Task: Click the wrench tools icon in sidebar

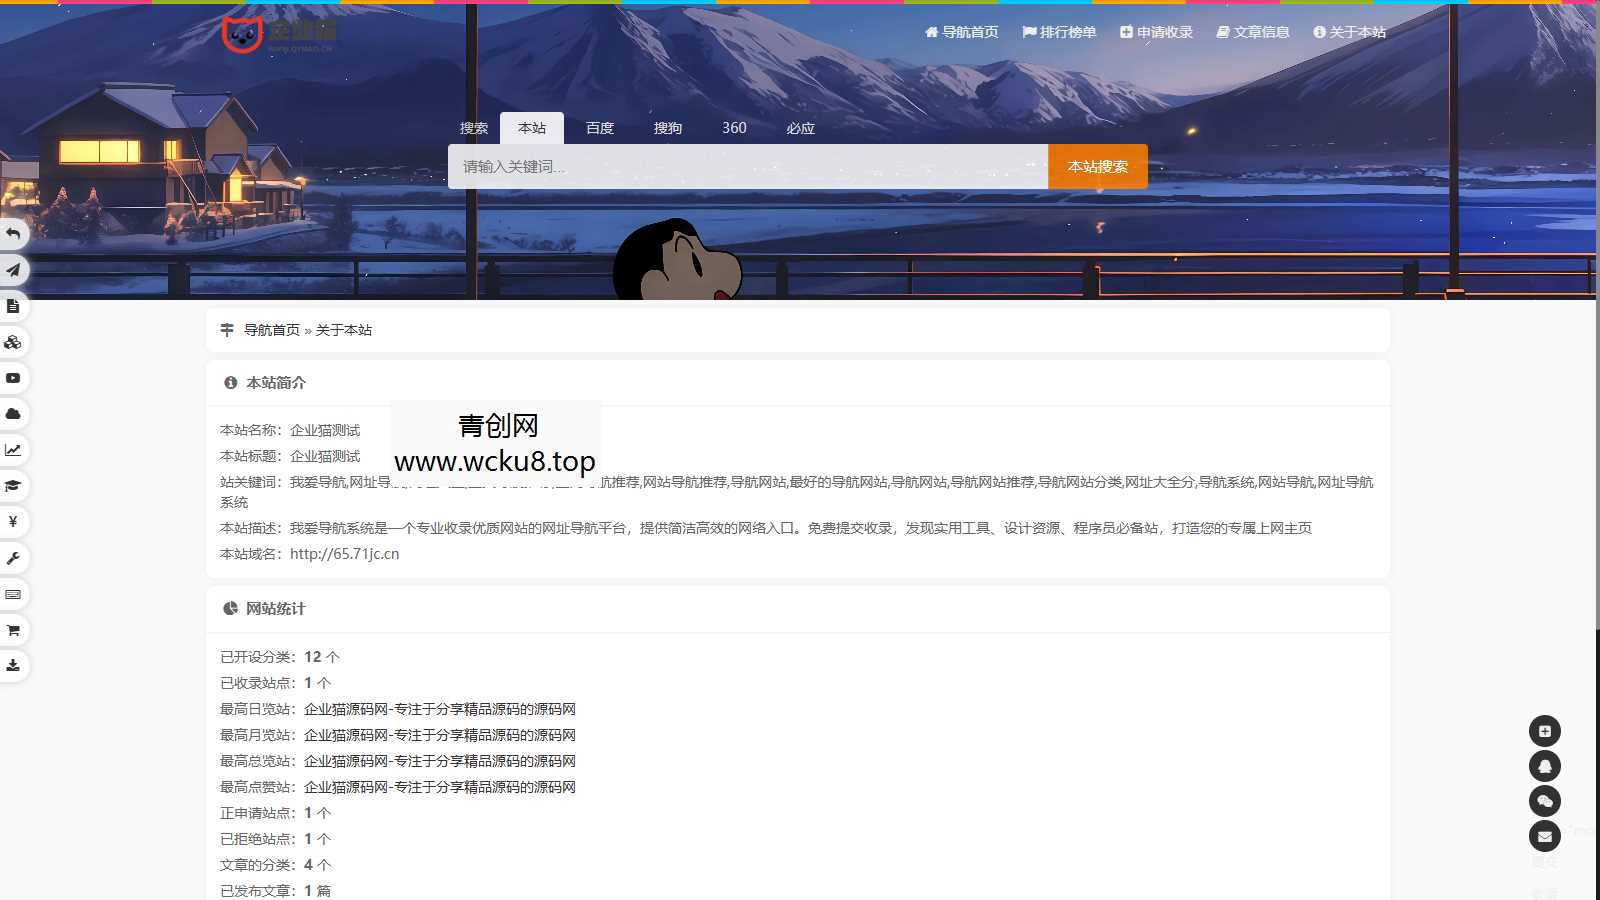Action: (13, 558)
